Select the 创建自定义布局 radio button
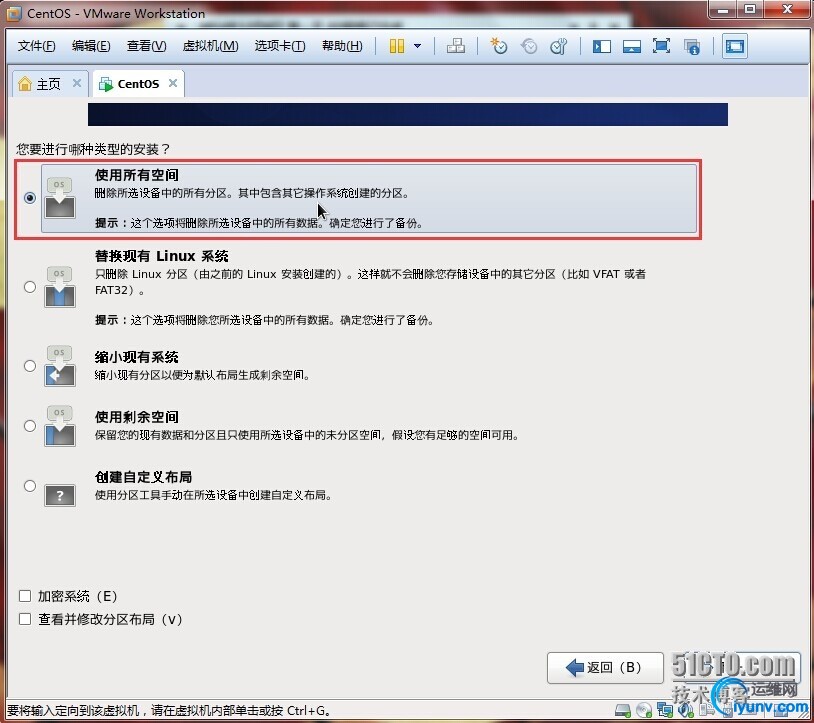This screenshot has width=814, height=723. (30, 486)
